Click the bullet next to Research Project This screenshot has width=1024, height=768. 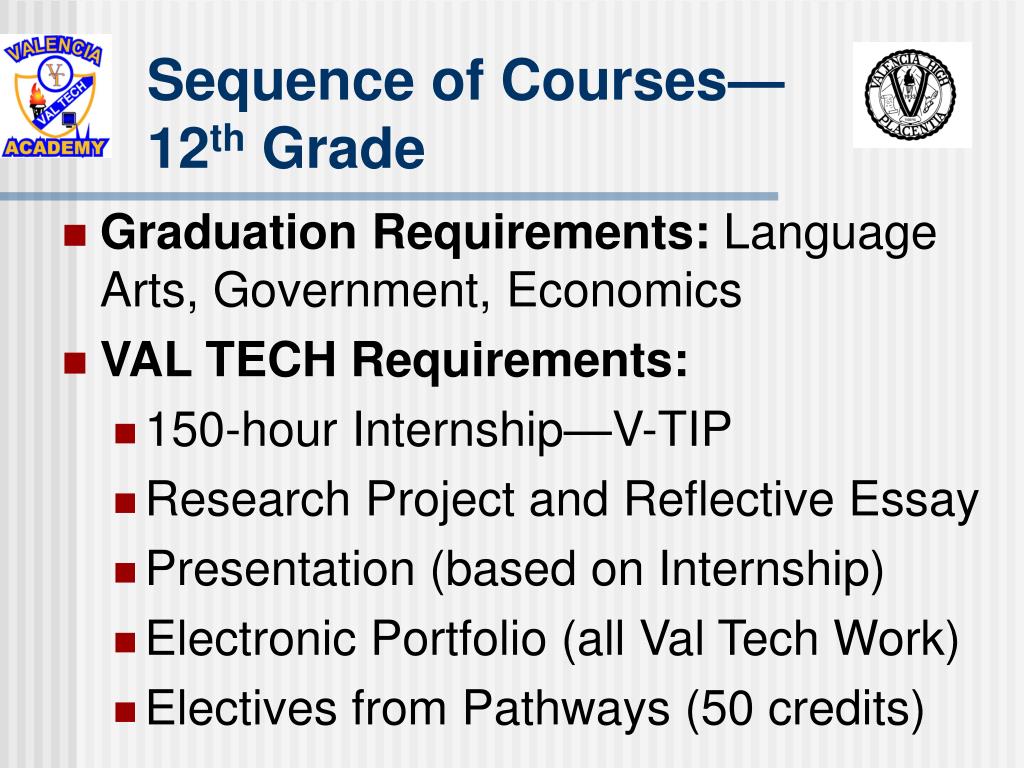pos(125,503)
